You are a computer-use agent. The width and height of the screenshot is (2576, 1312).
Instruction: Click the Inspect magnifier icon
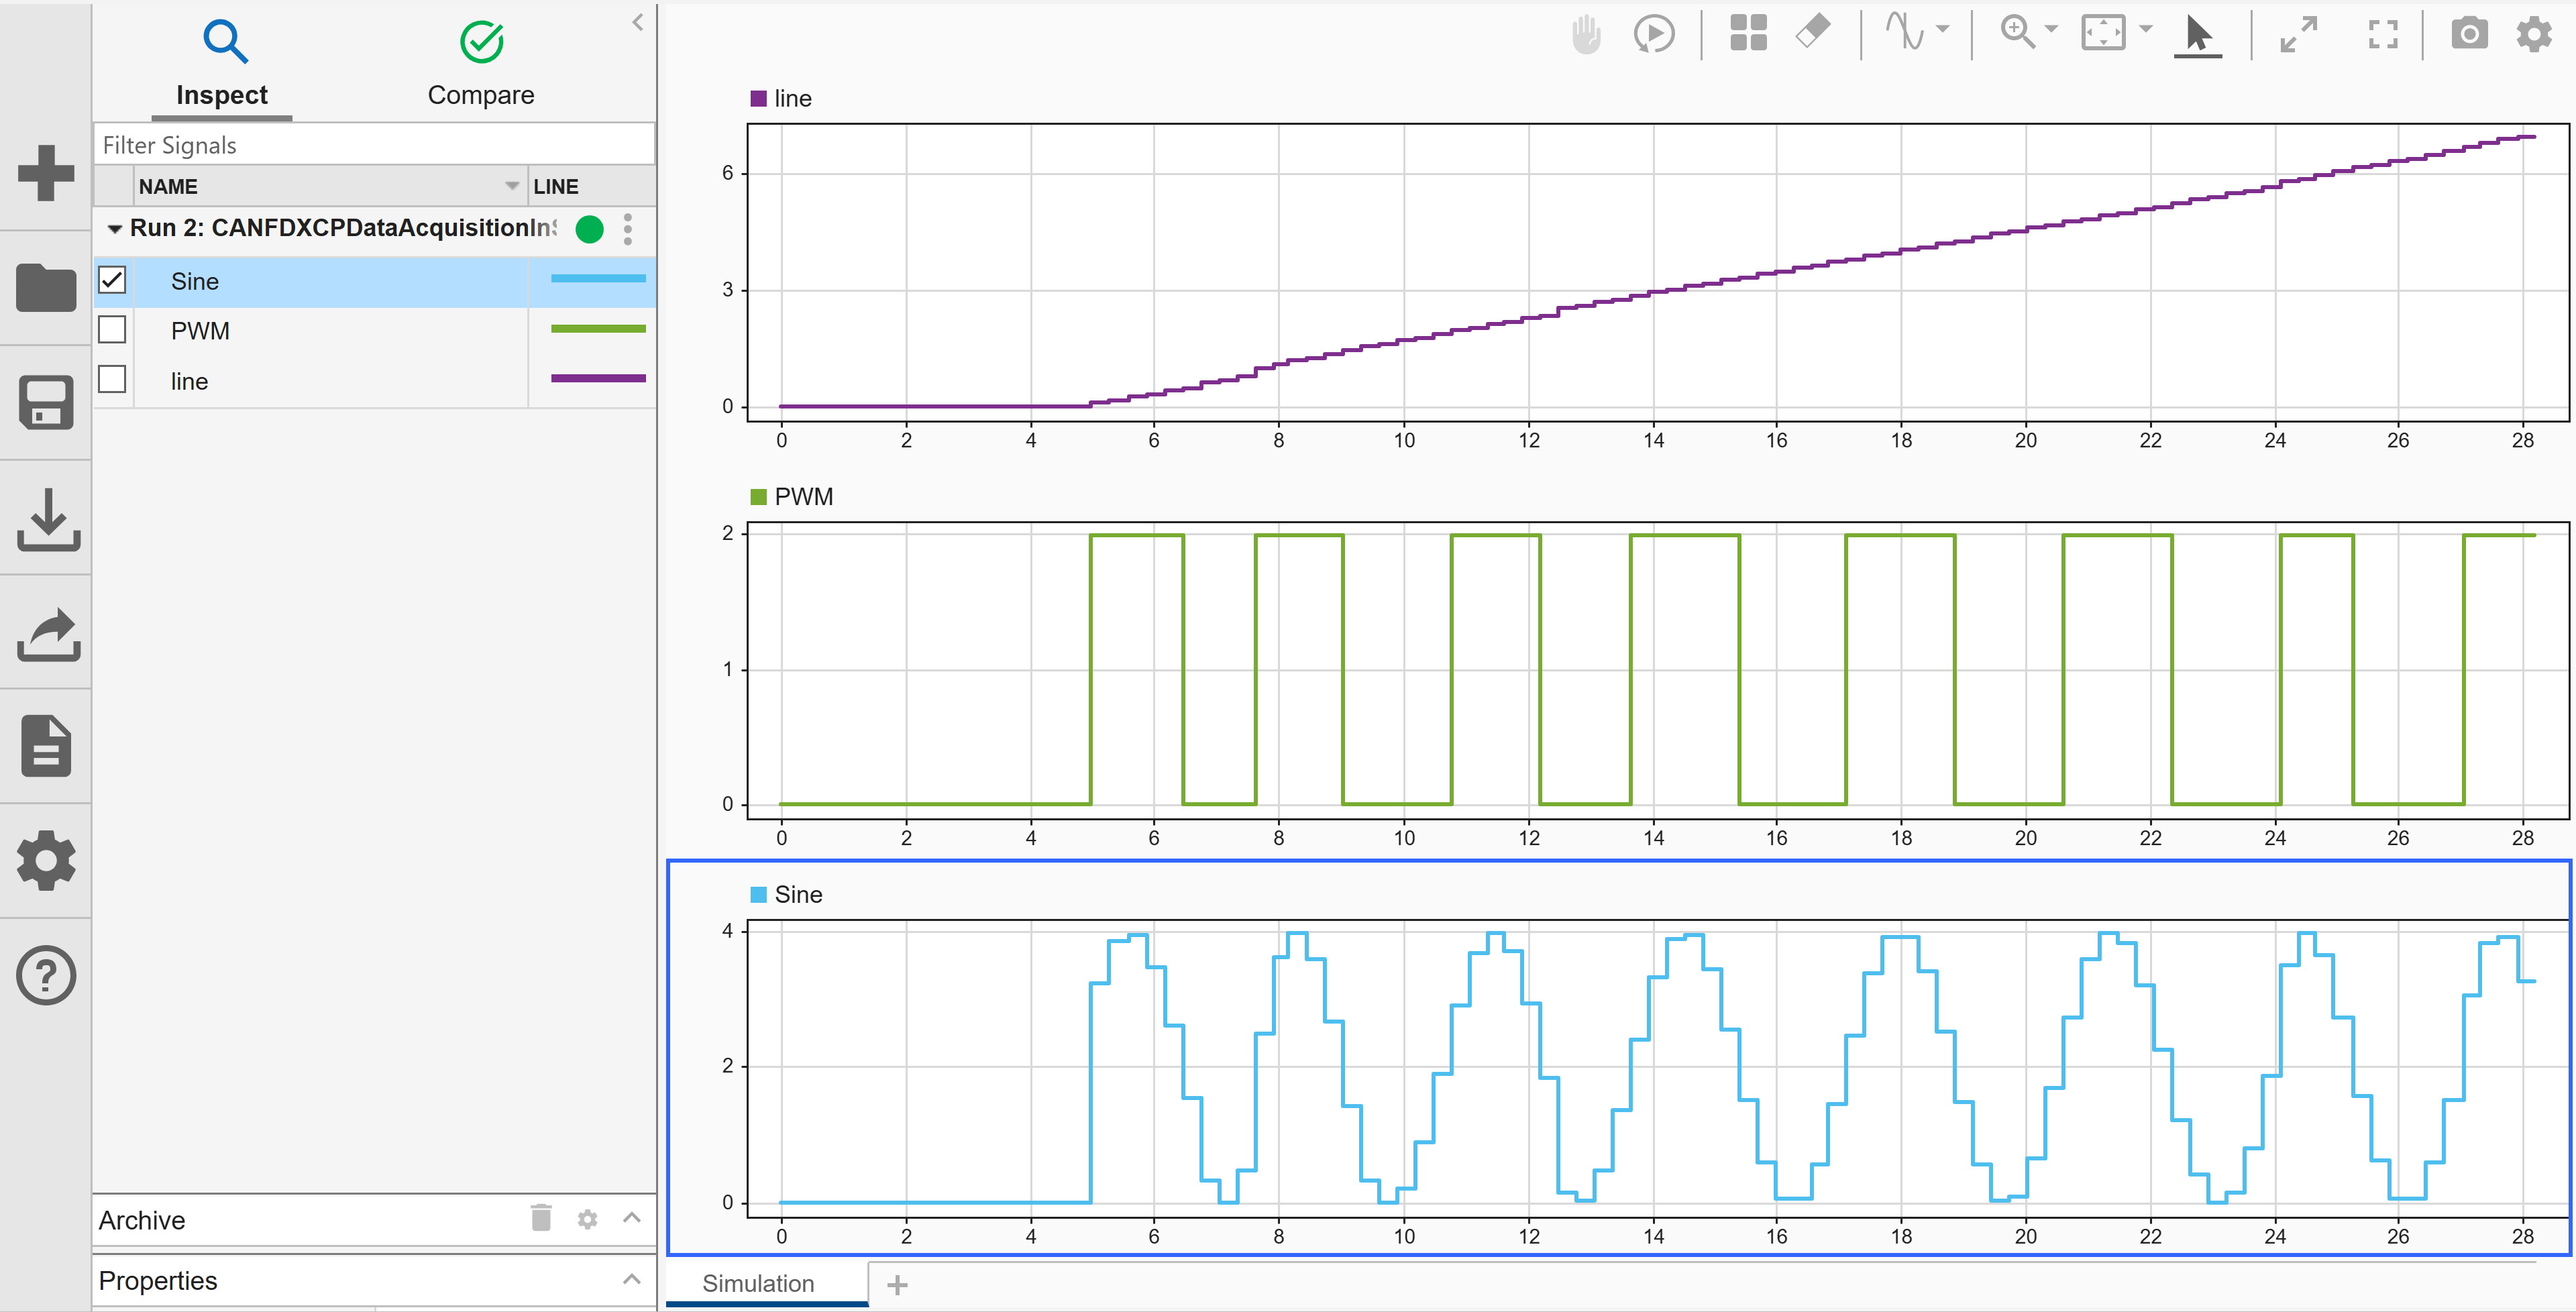pyautogui.click(x=225, y=42)
